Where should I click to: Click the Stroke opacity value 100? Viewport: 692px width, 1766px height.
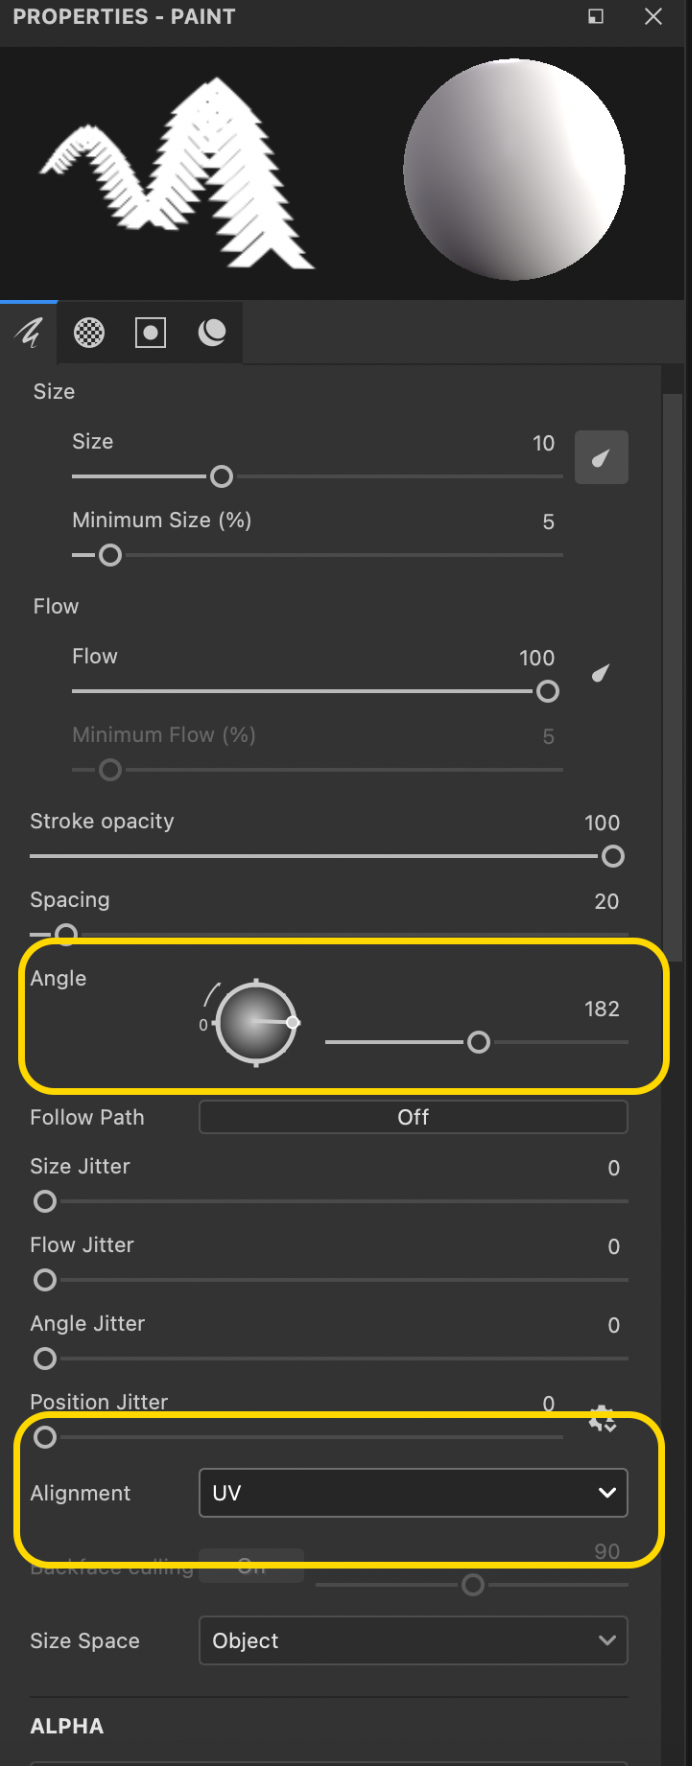(x=601, y=822)
